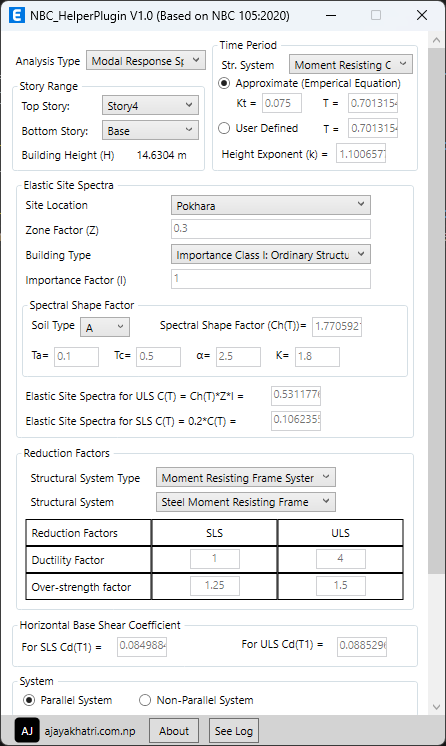Select the User Defined time period option

coord(224,128)
